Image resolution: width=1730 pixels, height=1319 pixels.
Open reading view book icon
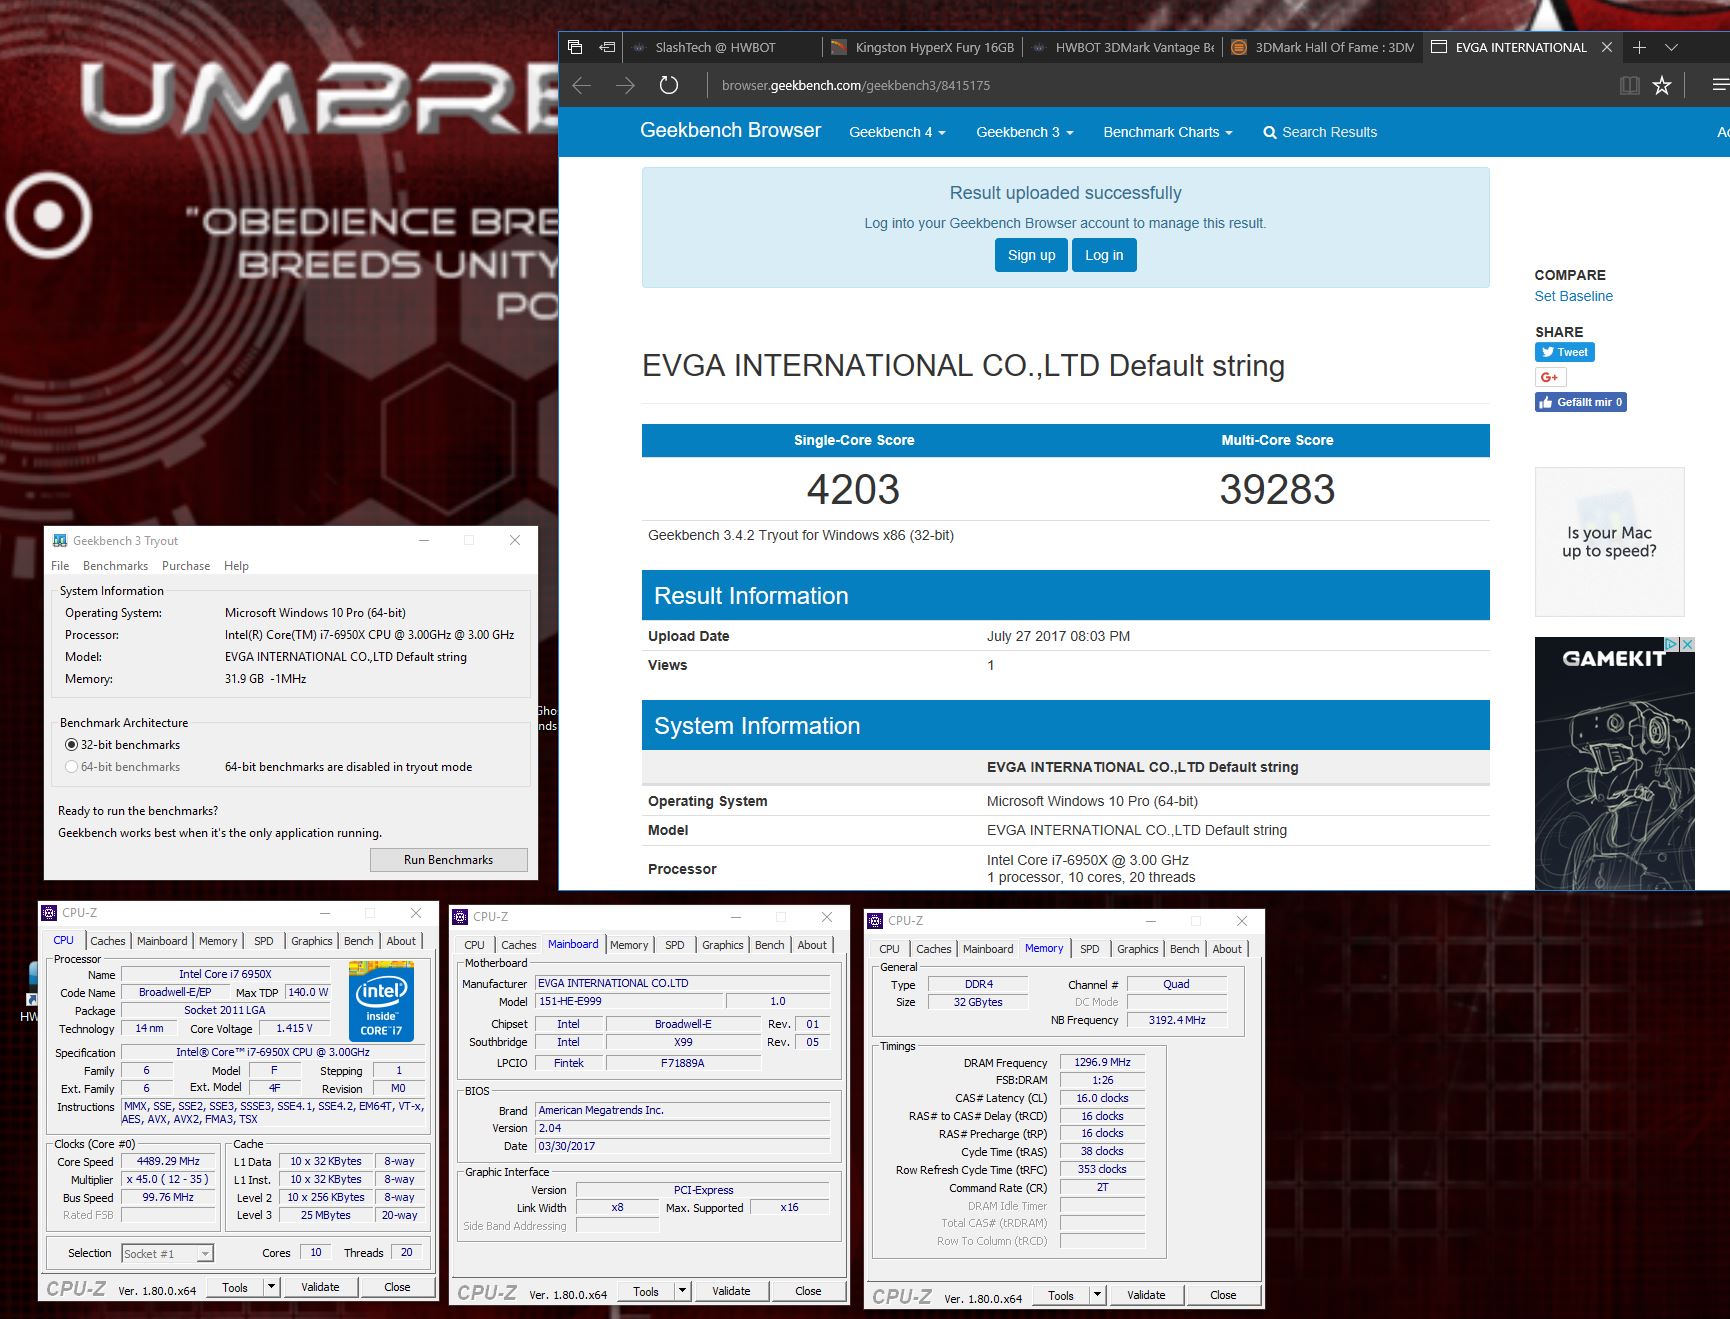point(1629,86)
